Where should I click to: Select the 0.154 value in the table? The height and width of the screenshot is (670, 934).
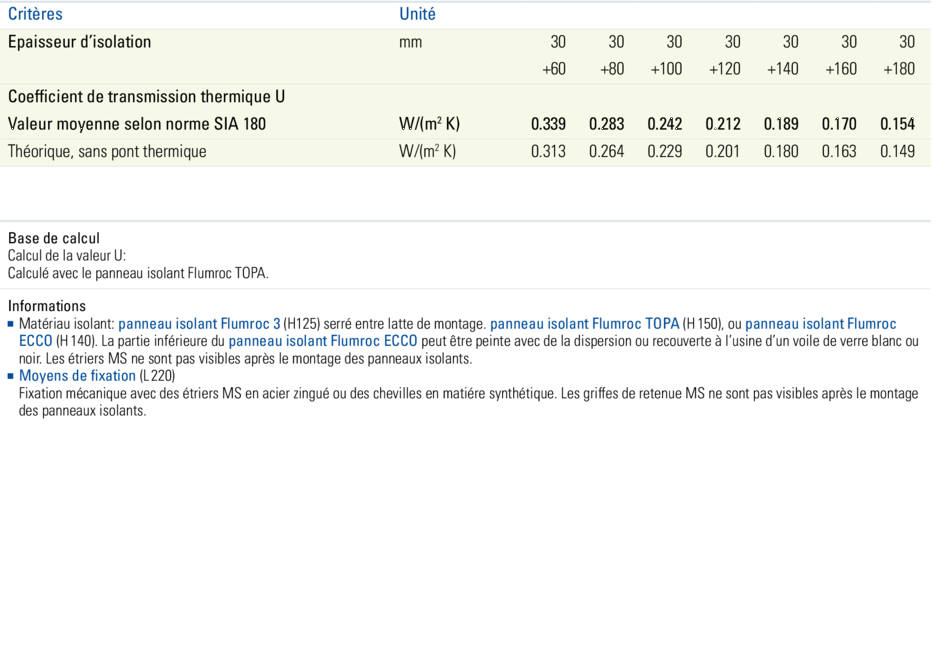[x=897, y=125]
